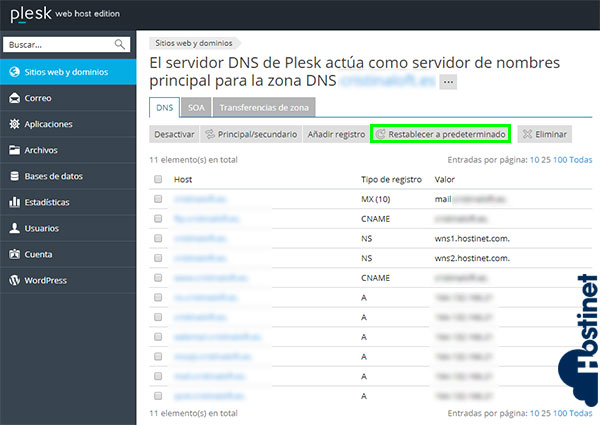Viewport: 600px width, 425px height.
Task: Open Correo in the sidebar
Action: pyautogui.click(x=68, y=98)
